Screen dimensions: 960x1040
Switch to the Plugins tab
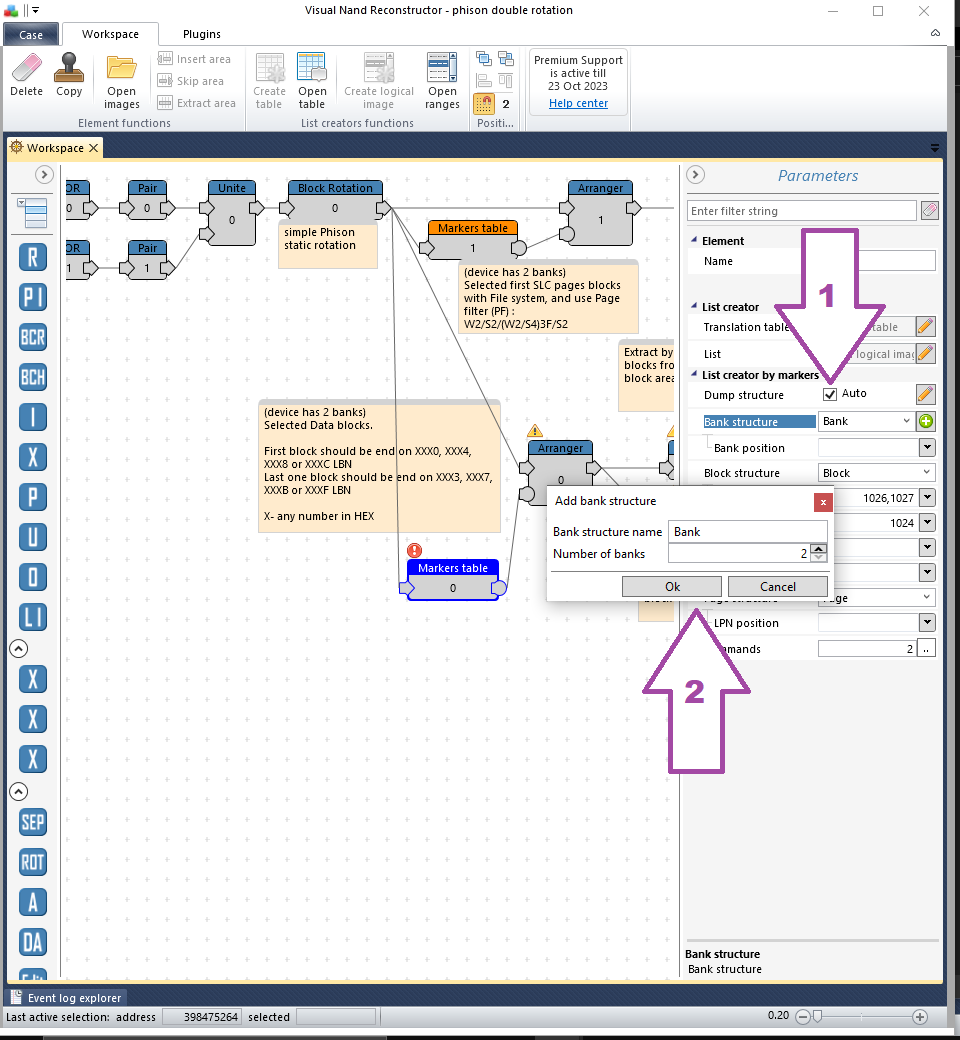[x=202, y=34]
